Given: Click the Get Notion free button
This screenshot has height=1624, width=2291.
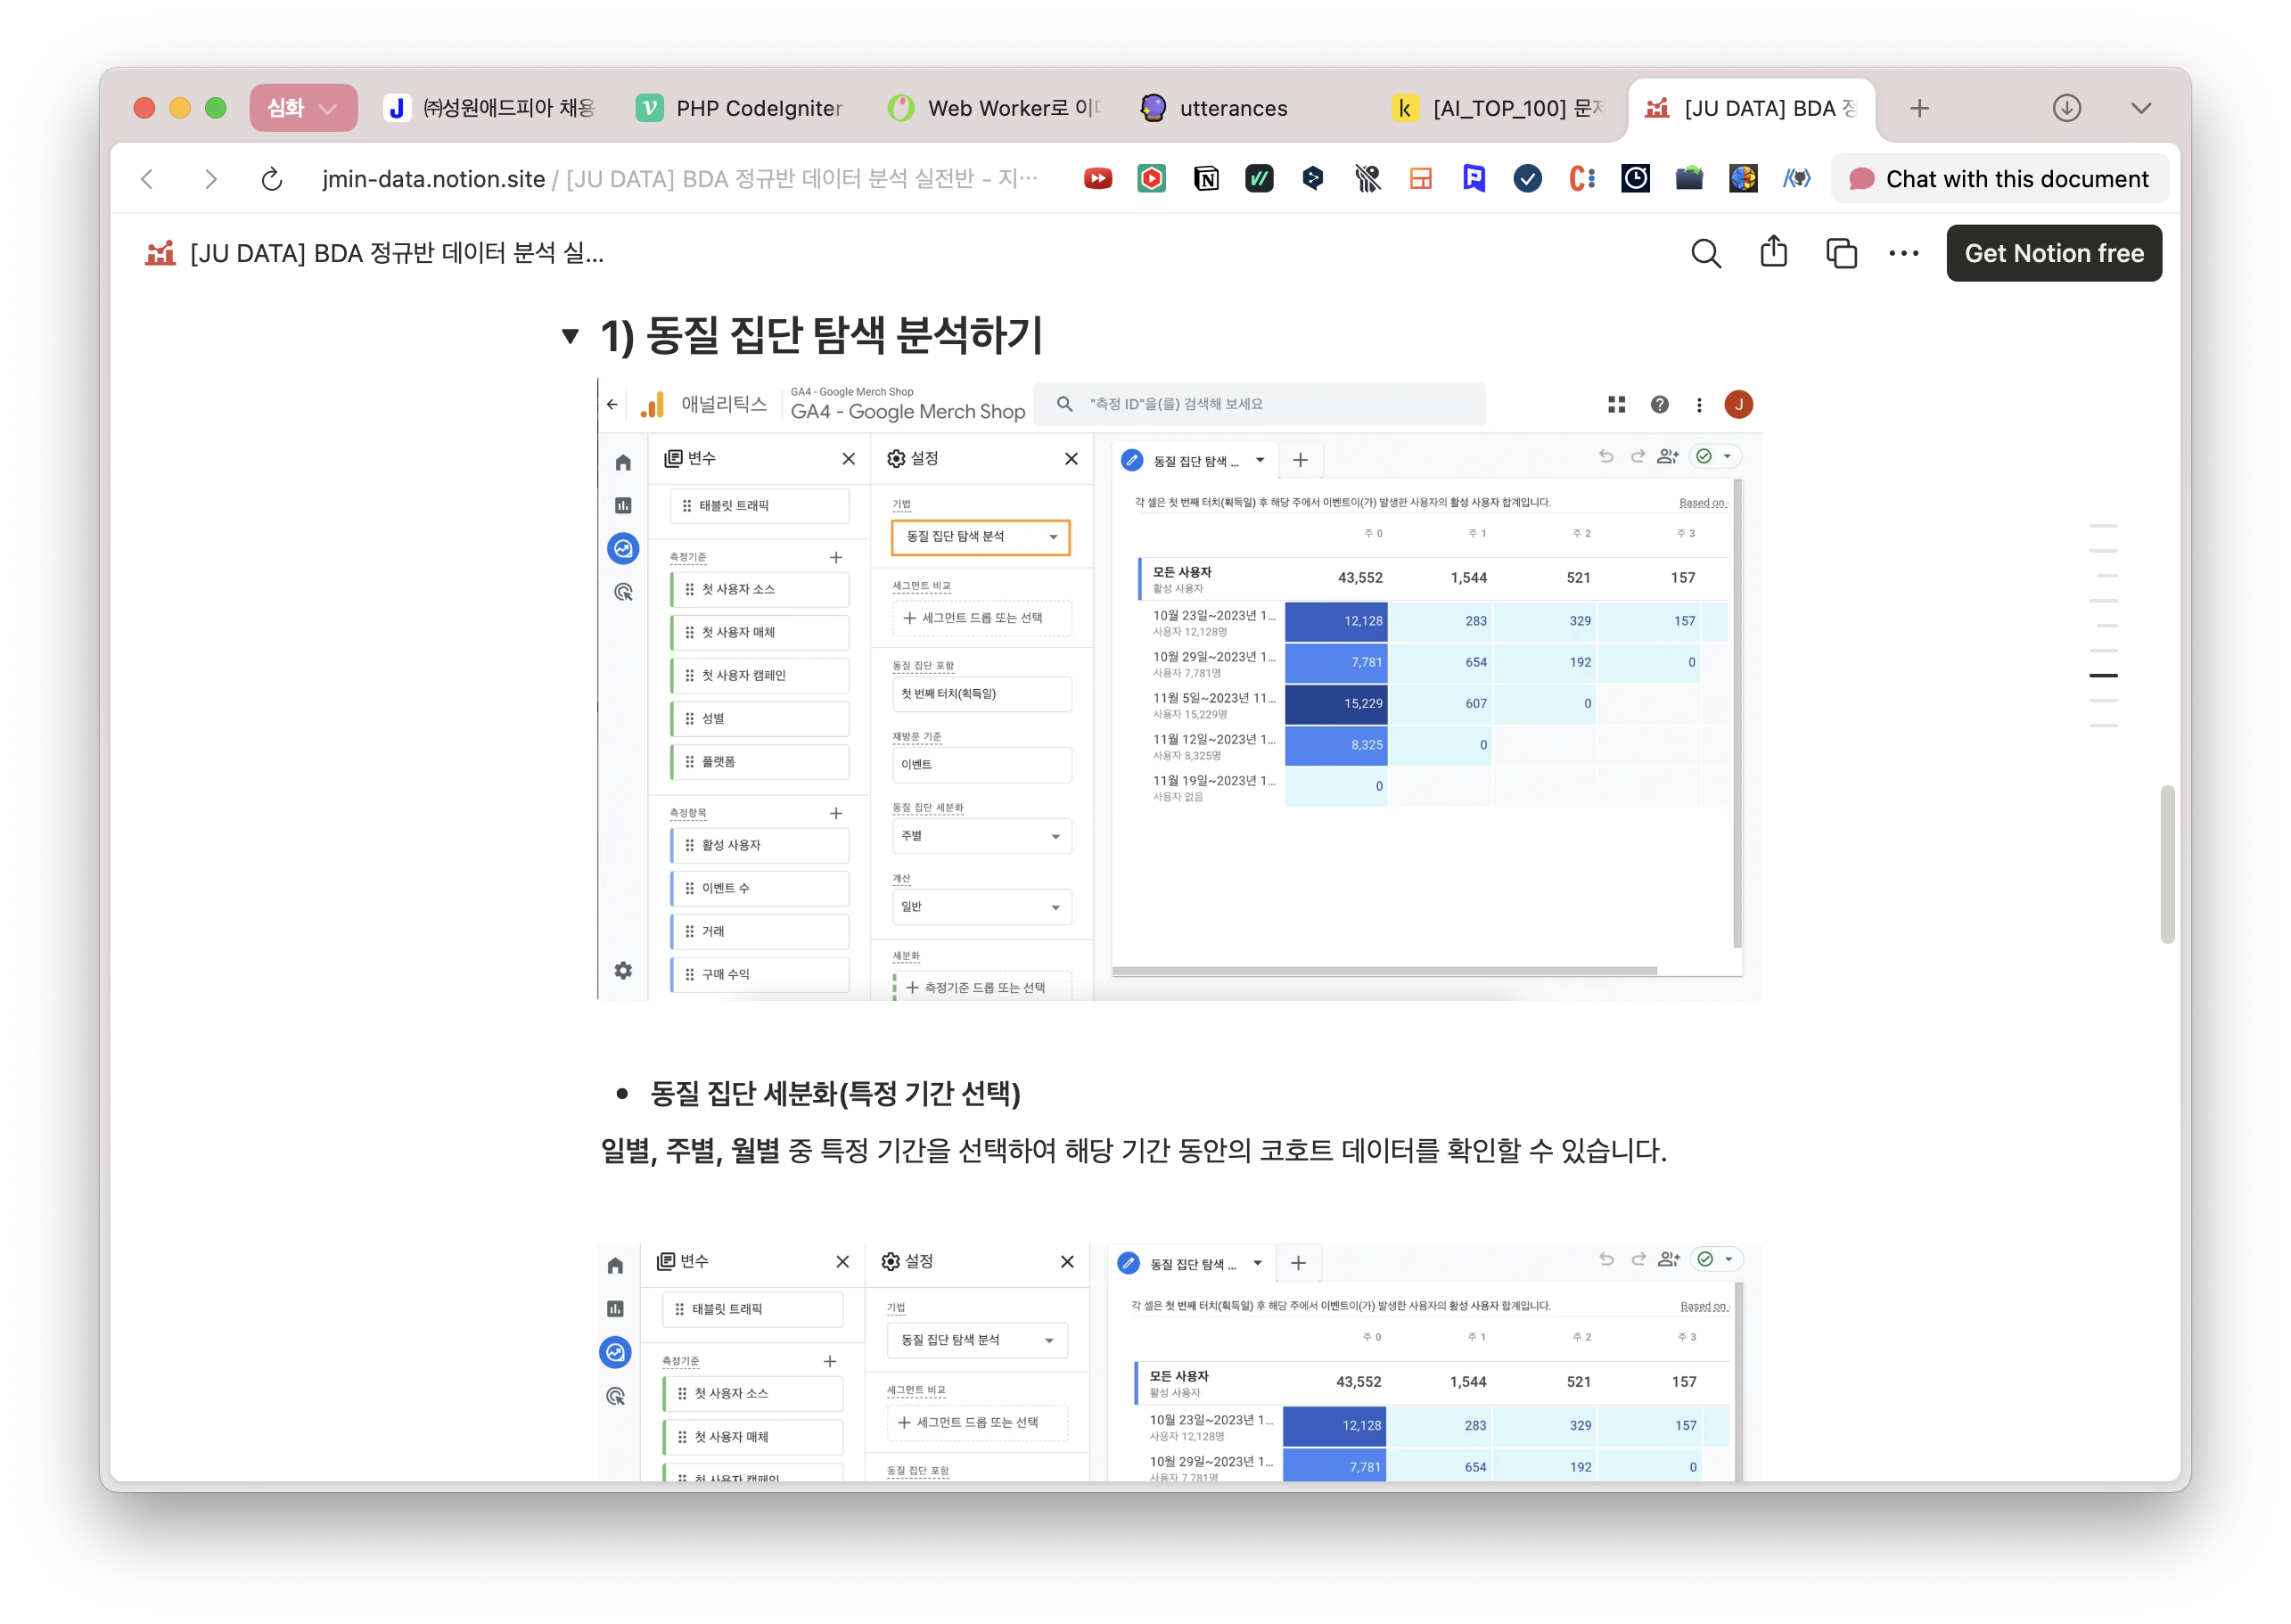Looking at the screenshot, I should (x=2053, y=254).
